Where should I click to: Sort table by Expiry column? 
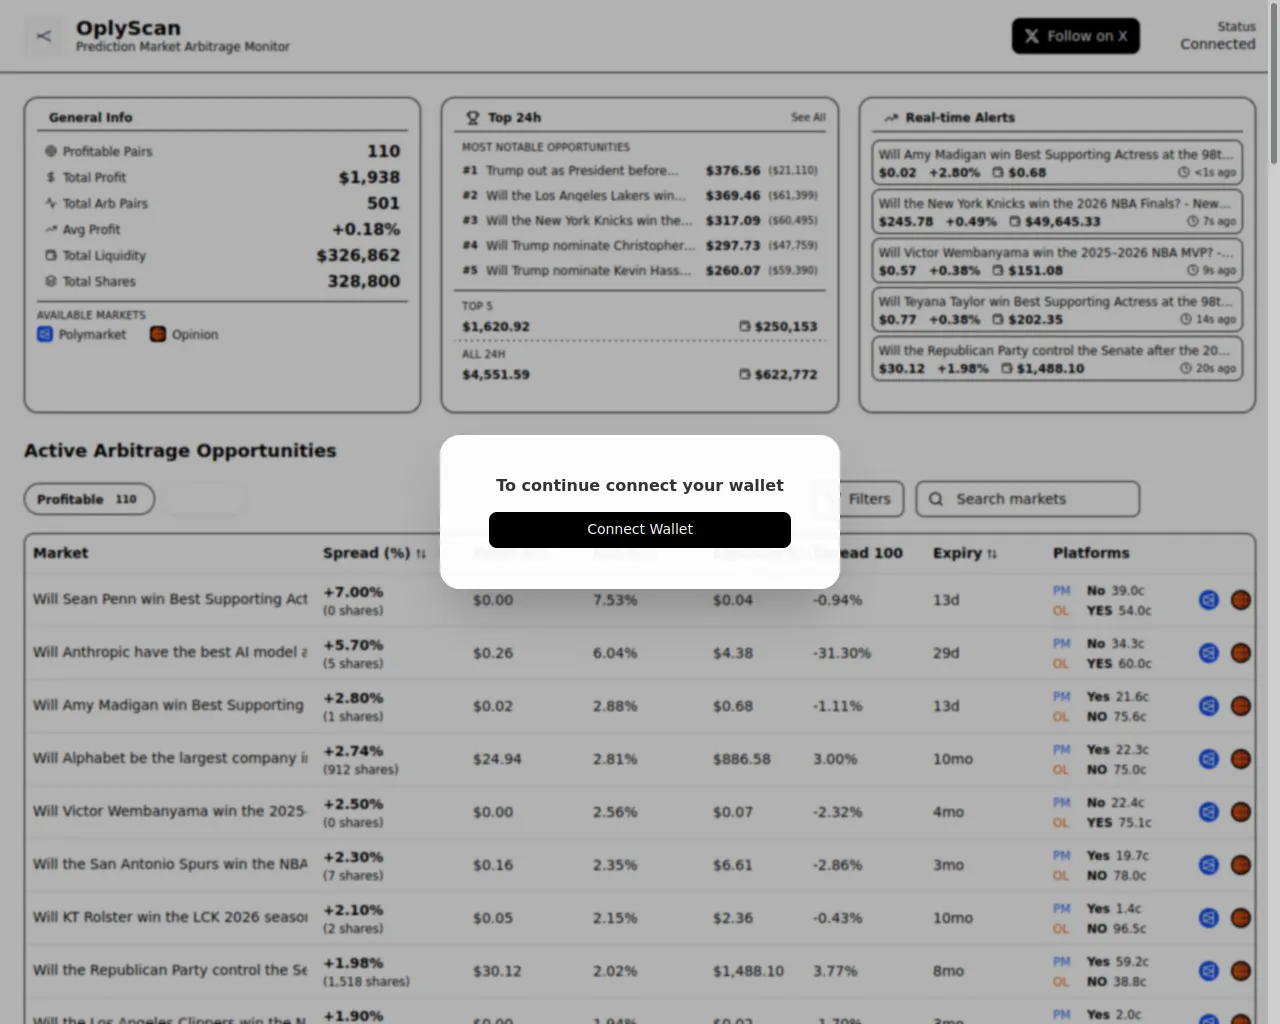pos(964,553)
